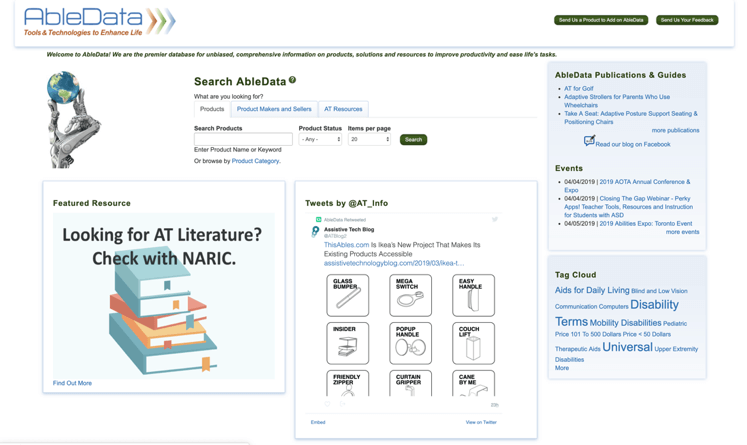Open the Items per page dropdown
Image resolution: width=747 pixels, height=445 pixels.
[369, 139]
